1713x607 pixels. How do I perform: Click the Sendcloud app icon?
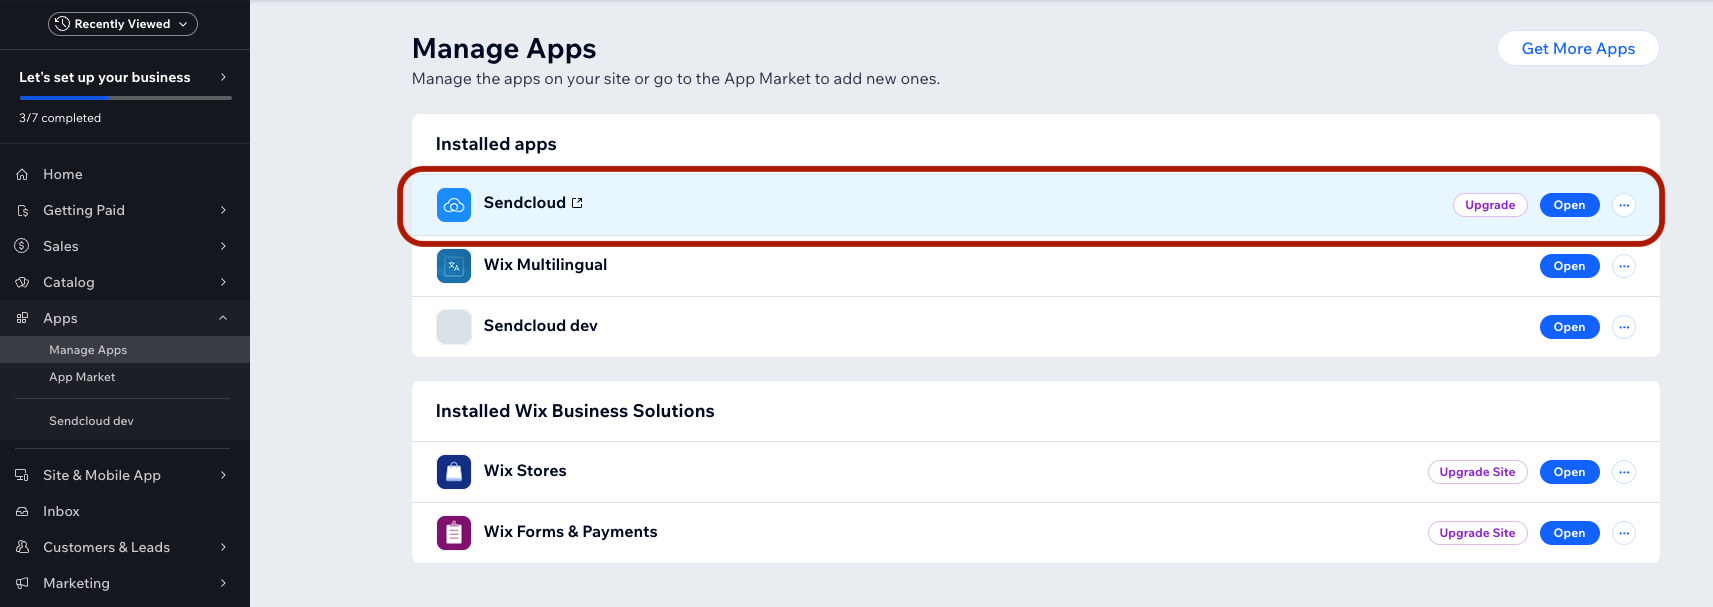coord(454,205)
